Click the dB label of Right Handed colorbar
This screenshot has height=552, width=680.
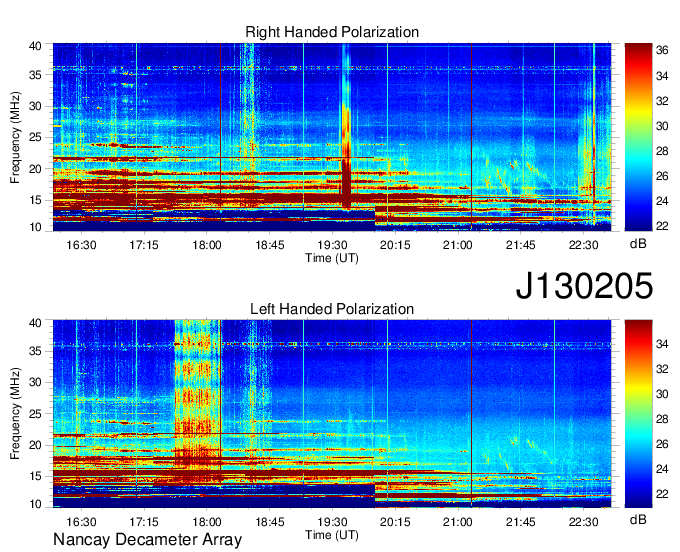pyautogui.click(x=638, y=244)
